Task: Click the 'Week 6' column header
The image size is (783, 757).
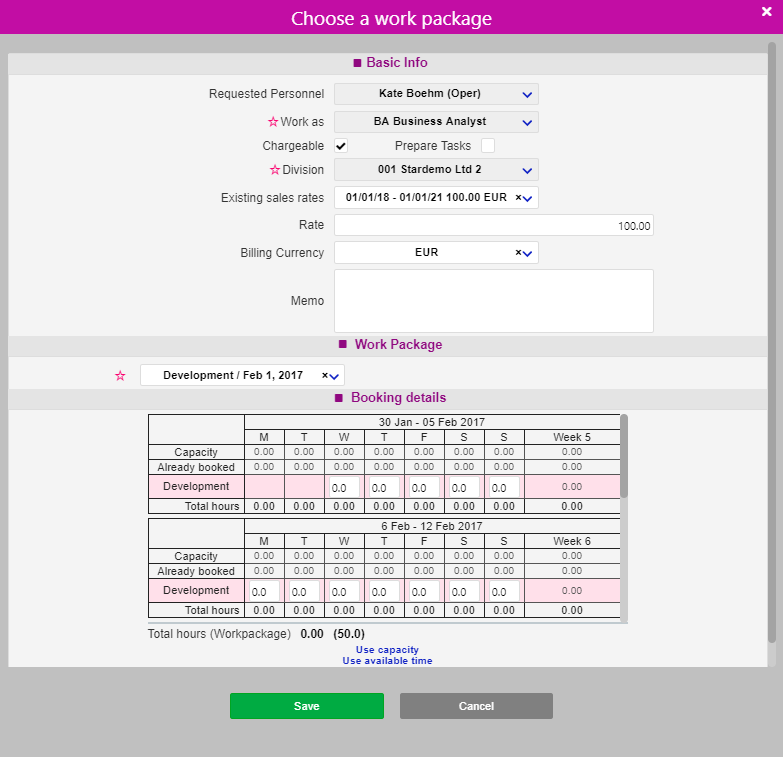Action: coord(572,541)
